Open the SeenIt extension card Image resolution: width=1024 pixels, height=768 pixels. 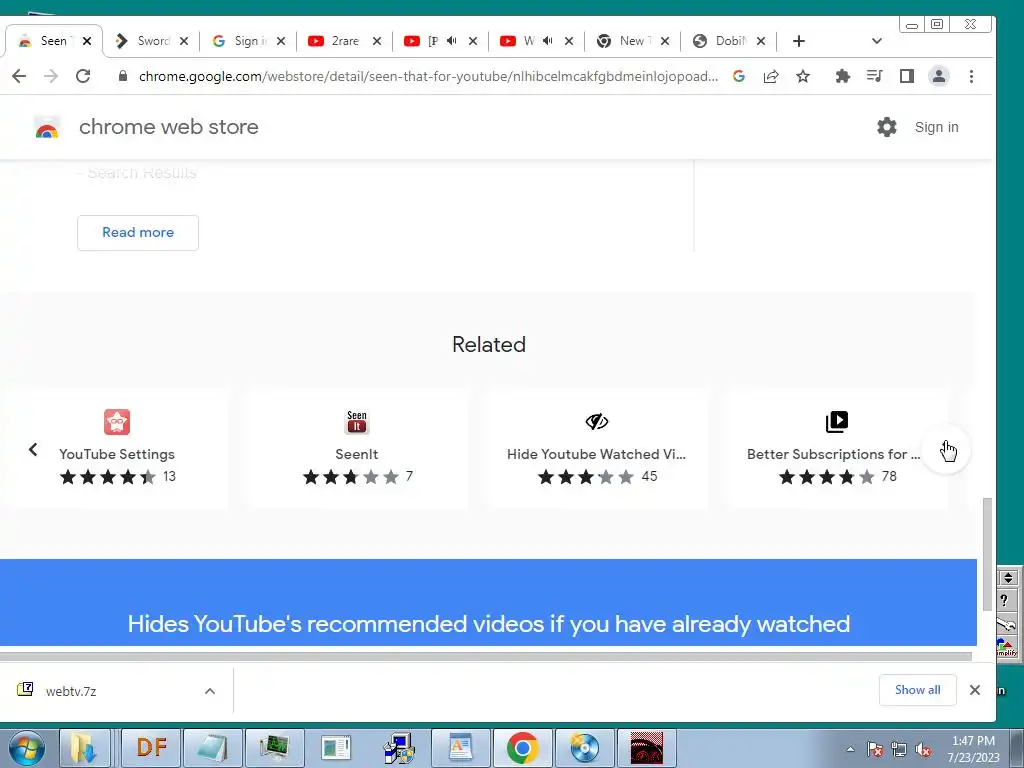tap(357, 449)
